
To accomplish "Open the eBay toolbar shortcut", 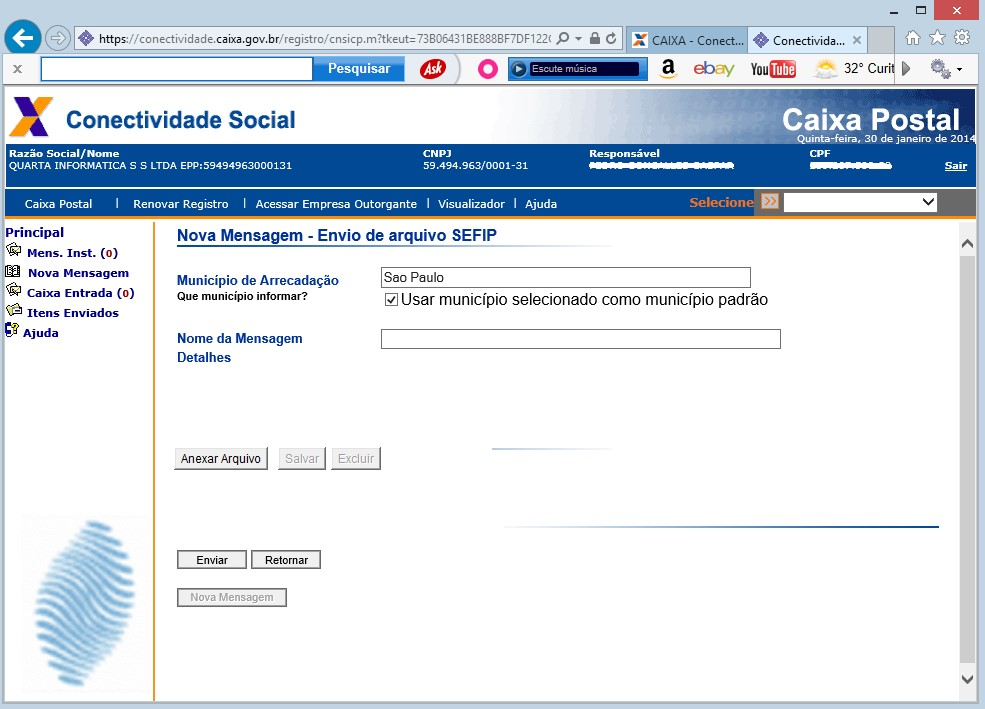I will pos(714,68).
